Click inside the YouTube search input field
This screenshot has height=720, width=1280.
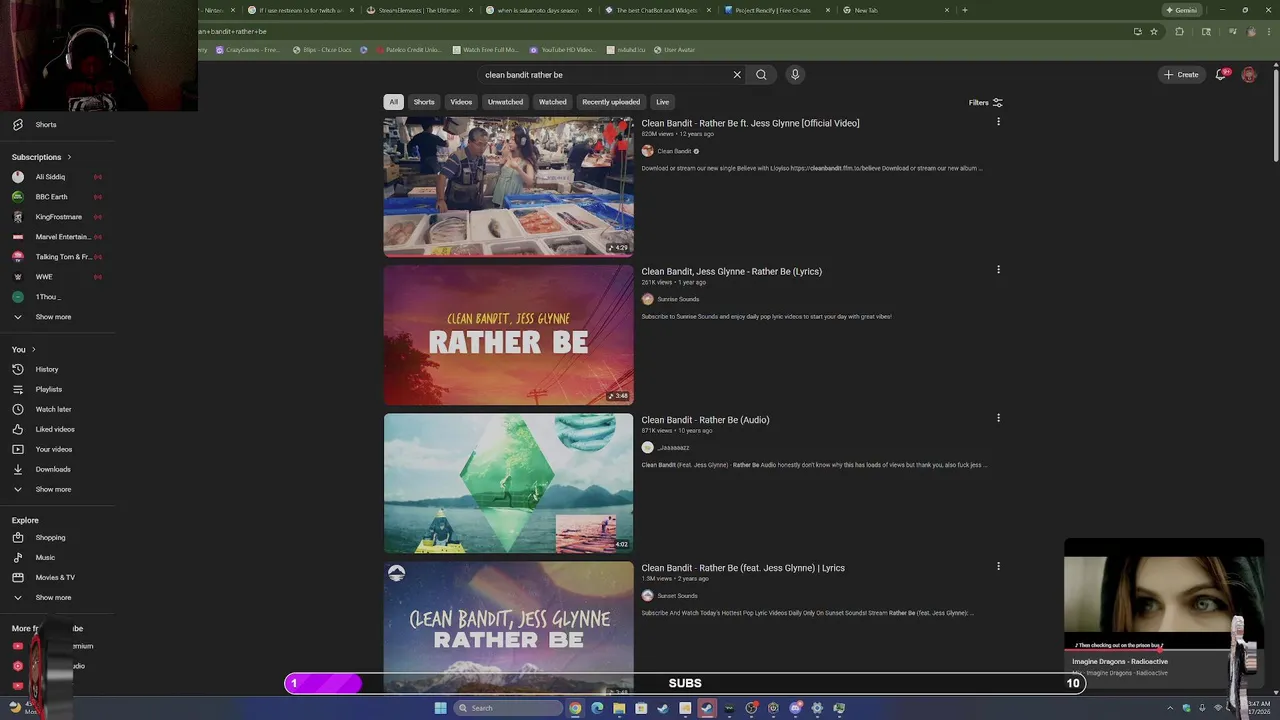pyautogui.click(x=605, y=75)
